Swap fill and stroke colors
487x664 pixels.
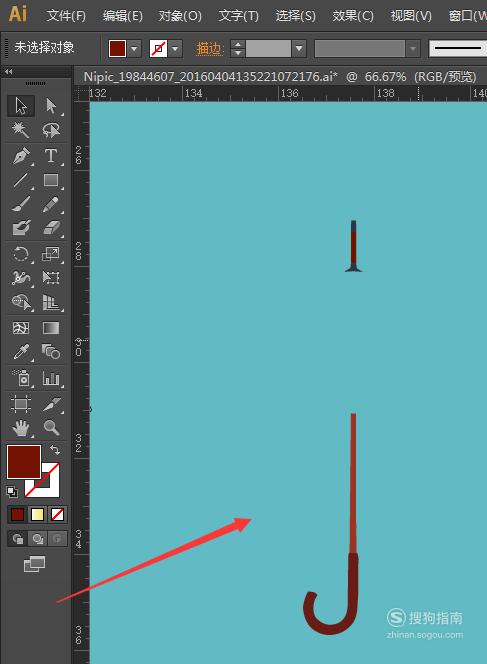[55, 449]
